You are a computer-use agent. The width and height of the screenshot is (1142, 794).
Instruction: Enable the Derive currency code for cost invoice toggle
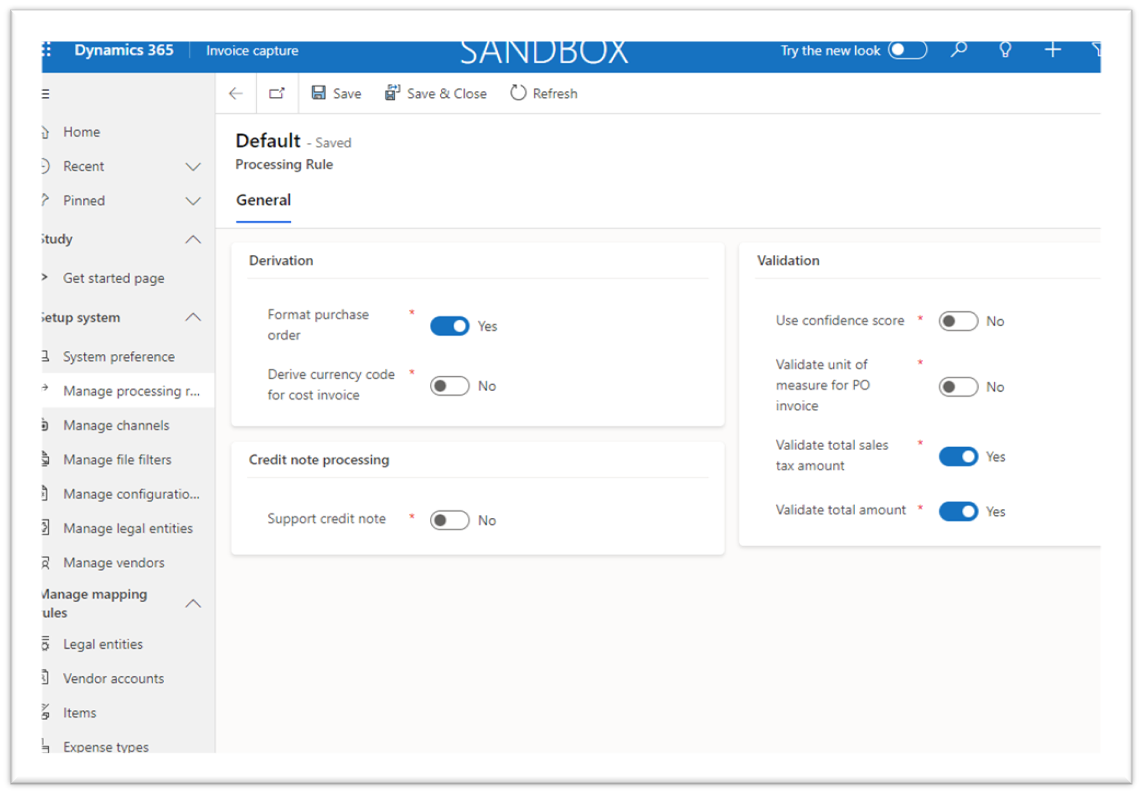tap(450, 385)
